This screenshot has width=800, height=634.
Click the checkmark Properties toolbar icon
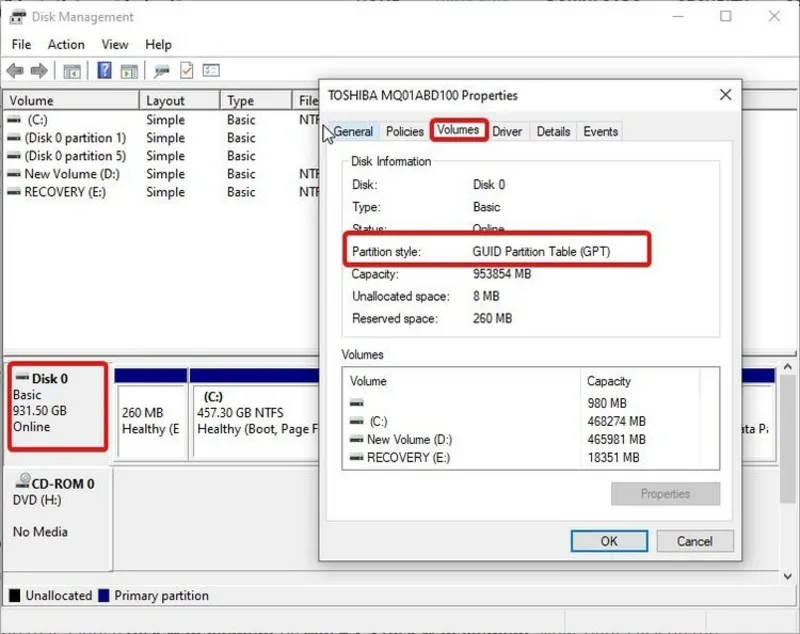pyautogui.click(x=186, y=71)
